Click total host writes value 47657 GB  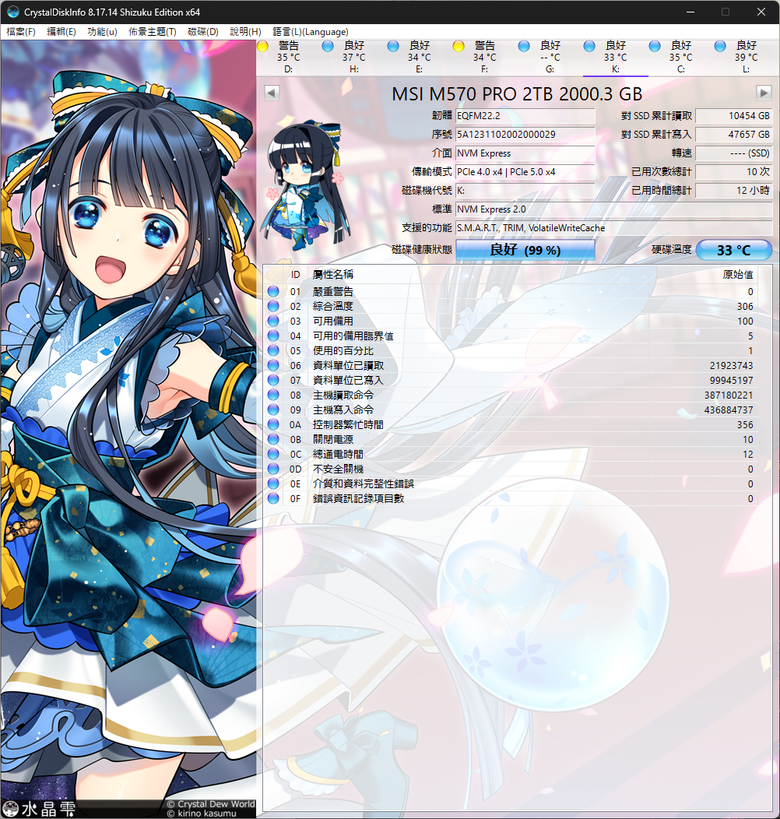[x=734, y=135]
